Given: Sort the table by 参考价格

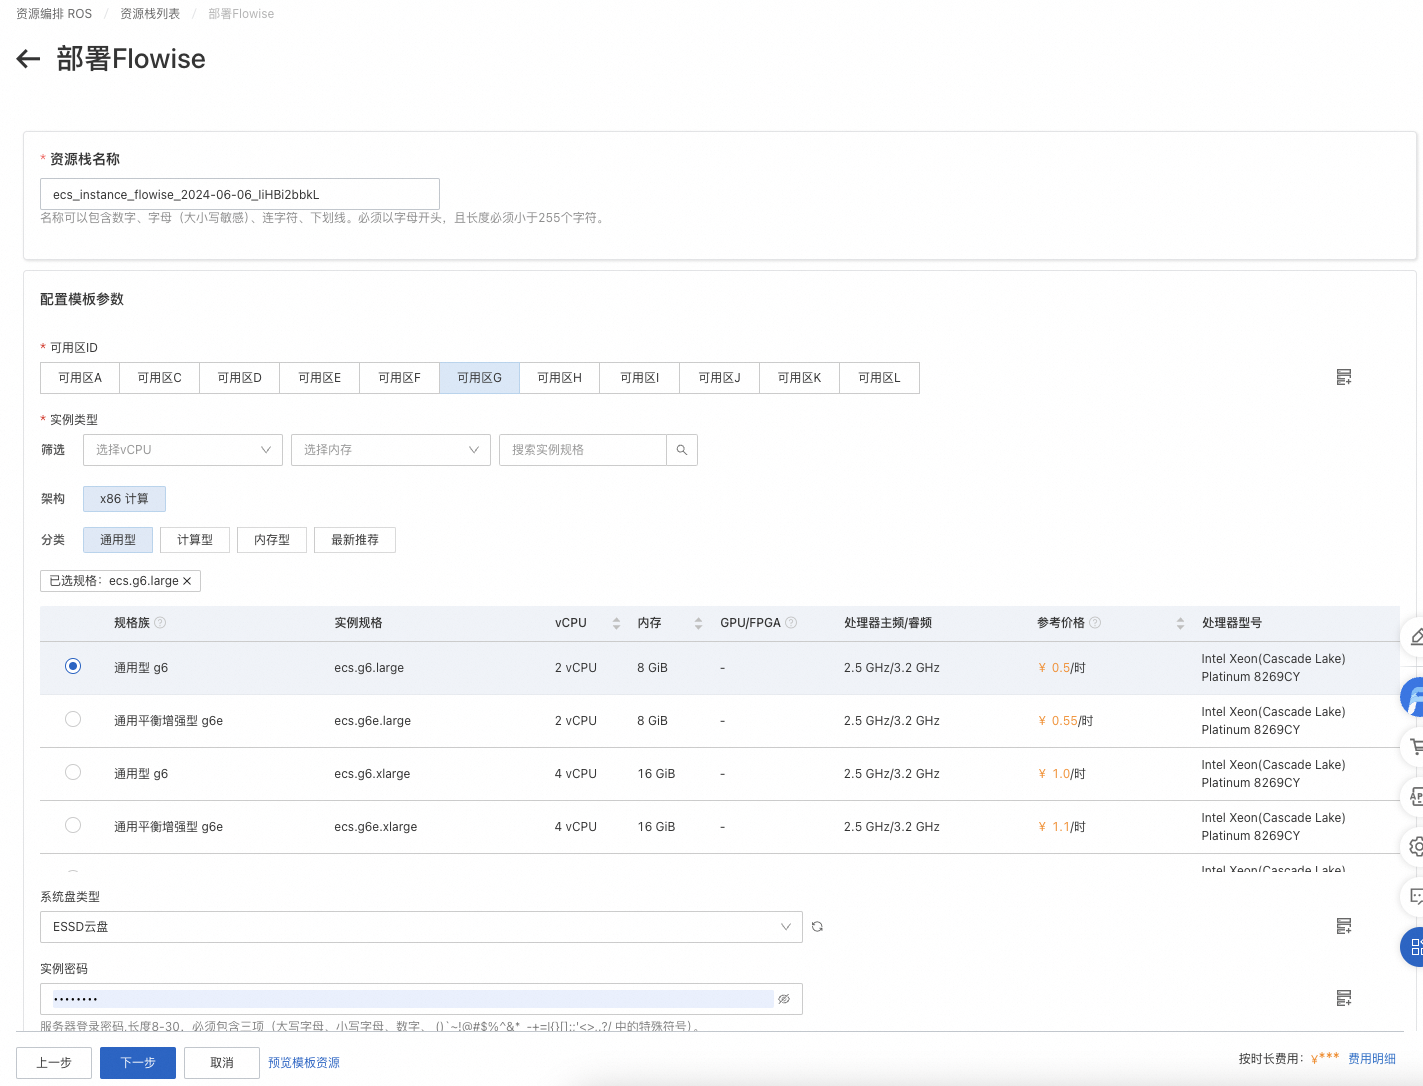Looking at the screenshot, I should [1180, 623].
